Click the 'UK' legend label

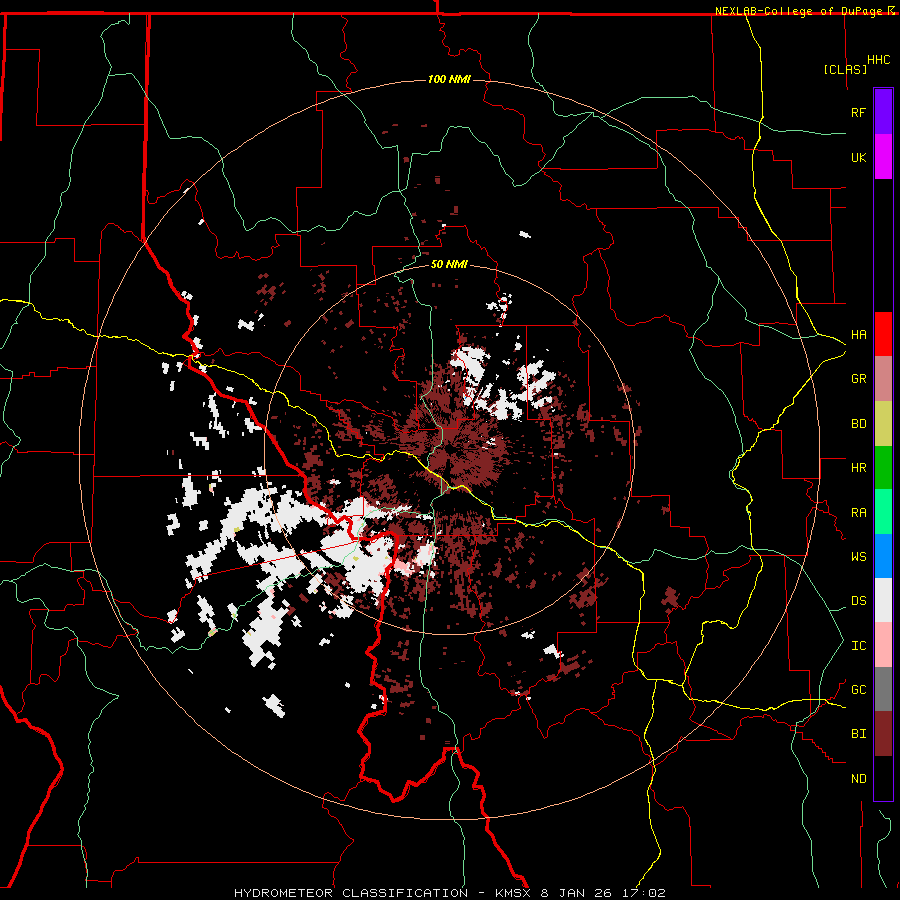(859, 157)
